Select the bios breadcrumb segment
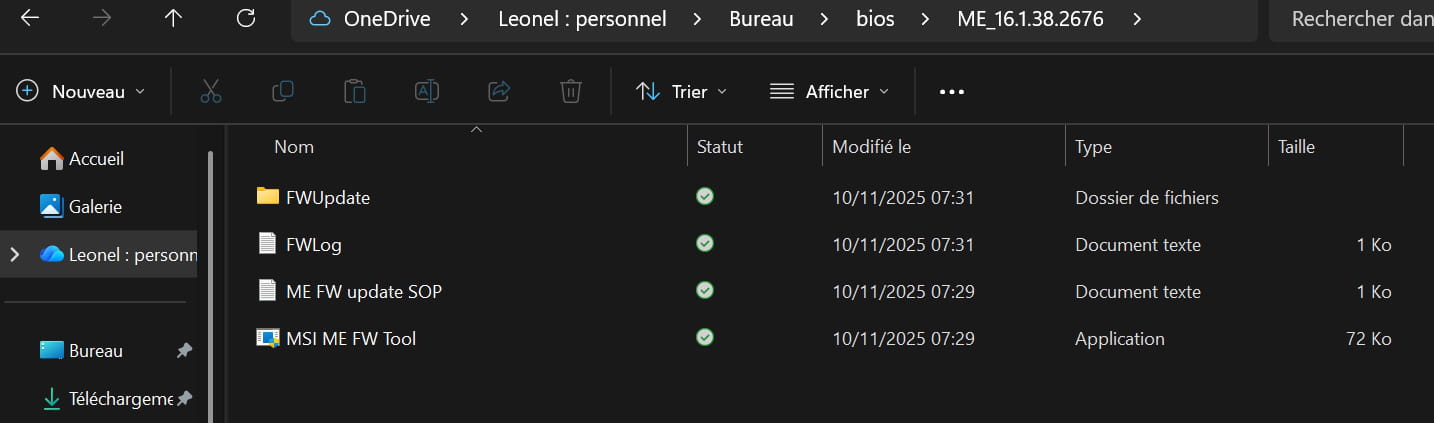The width and height of the screenshot is (1434, 423). tap(877, 19)
